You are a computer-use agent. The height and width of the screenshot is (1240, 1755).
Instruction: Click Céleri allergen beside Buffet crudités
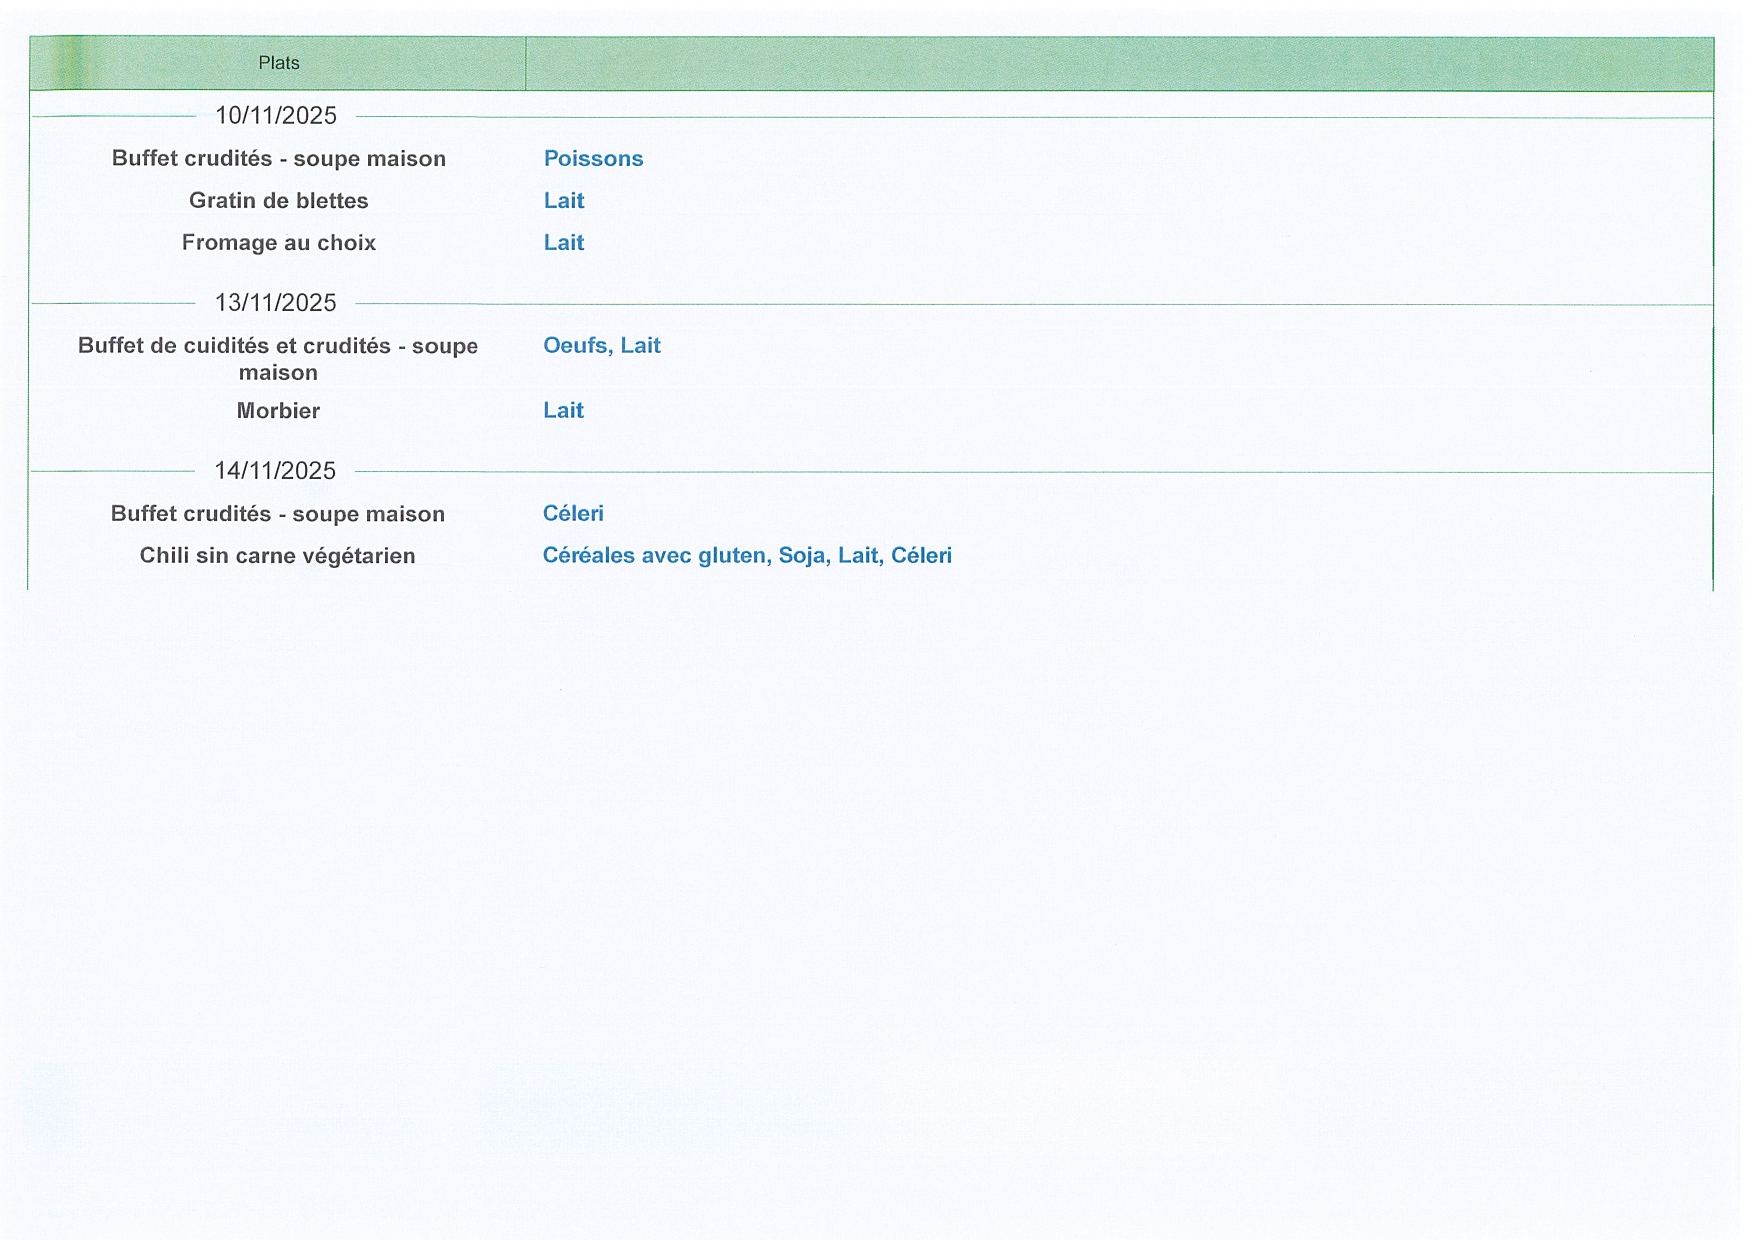point(573,514)
